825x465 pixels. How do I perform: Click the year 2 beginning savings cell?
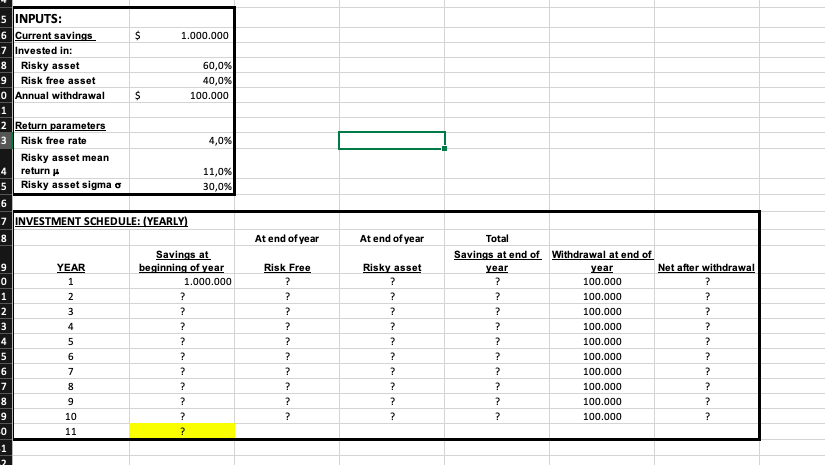pyautogui.click(x=182, y=296)
